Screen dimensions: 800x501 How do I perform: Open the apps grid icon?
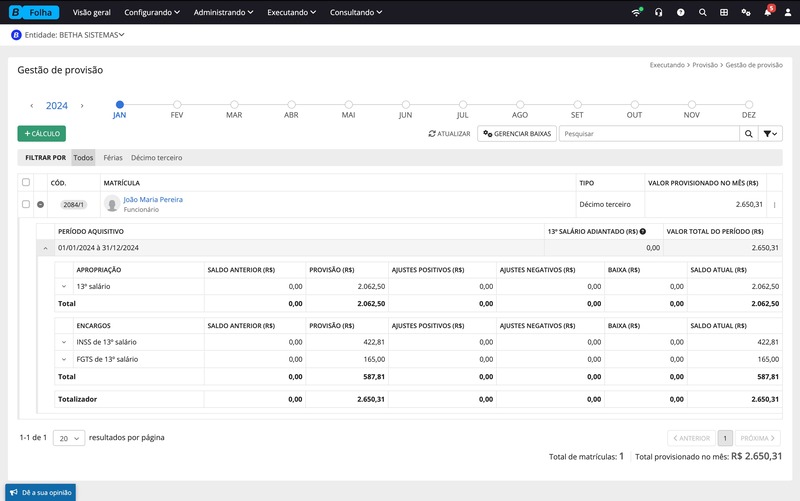coord(724,13)
